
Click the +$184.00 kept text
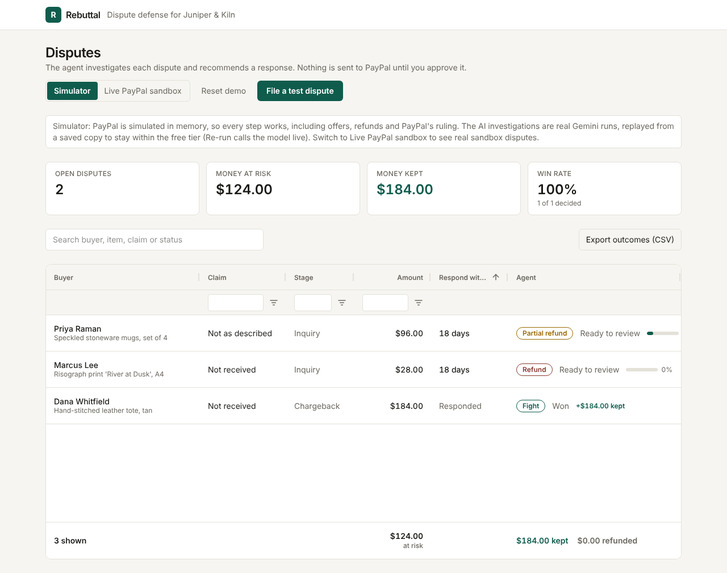[600, 406]
